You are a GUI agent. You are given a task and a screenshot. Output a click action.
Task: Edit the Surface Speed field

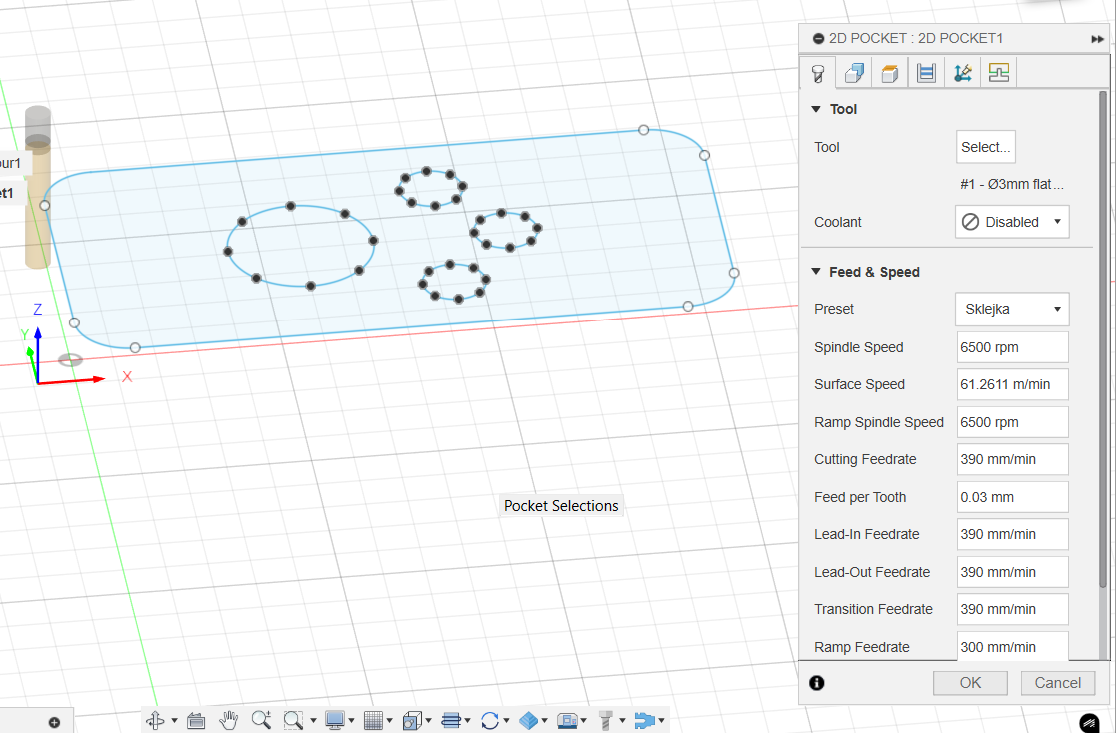(1012, 384)
